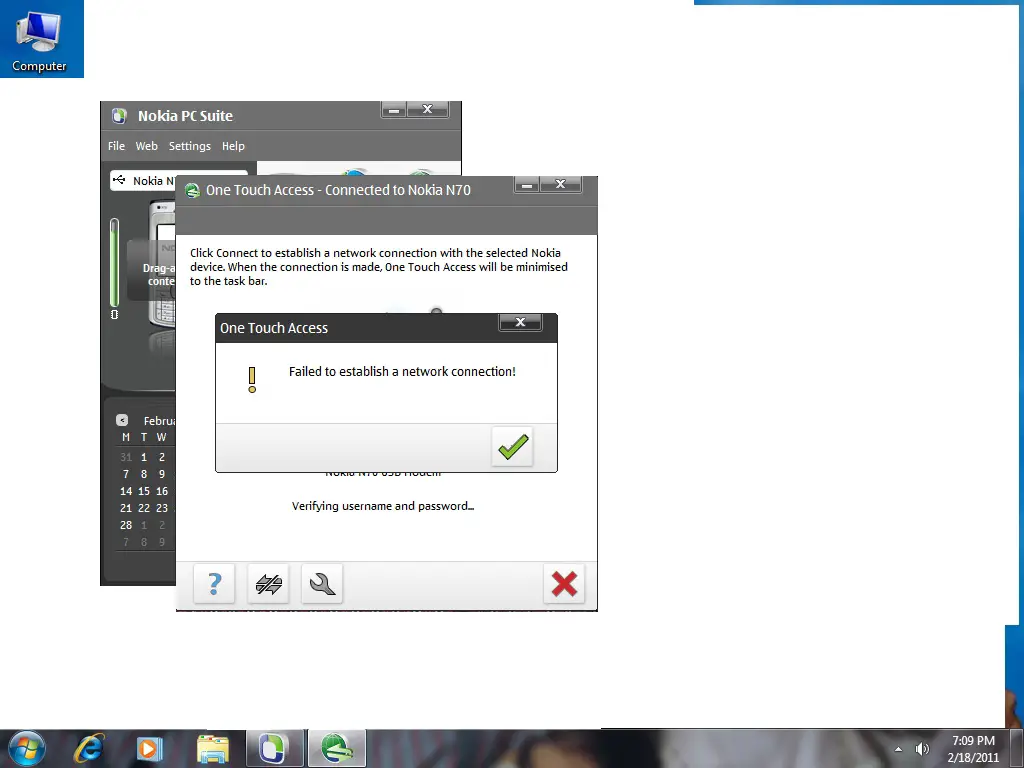Open Windows Explorer folder on taskbar
The width and height of the screenshot is (1024, 768).
click(213, 748)
